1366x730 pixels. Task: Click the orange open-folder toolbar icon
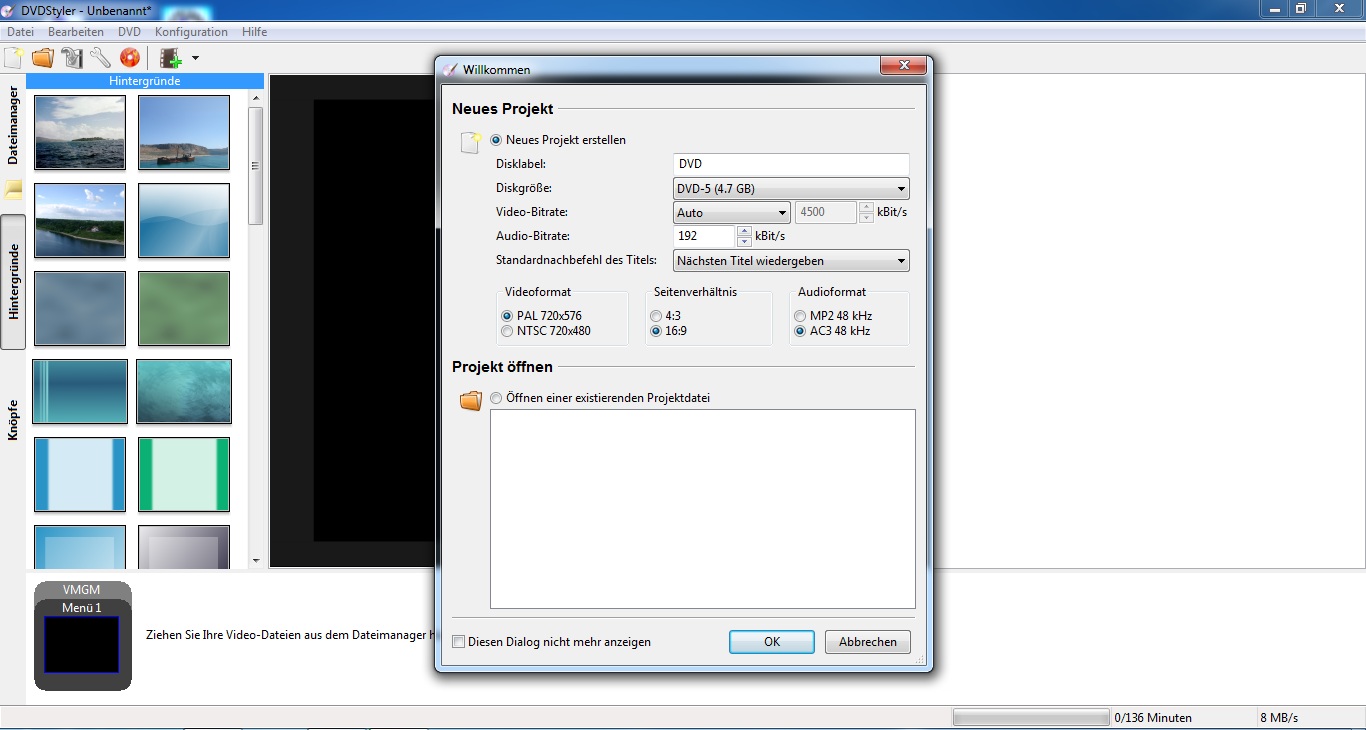(x=43, y=58)
